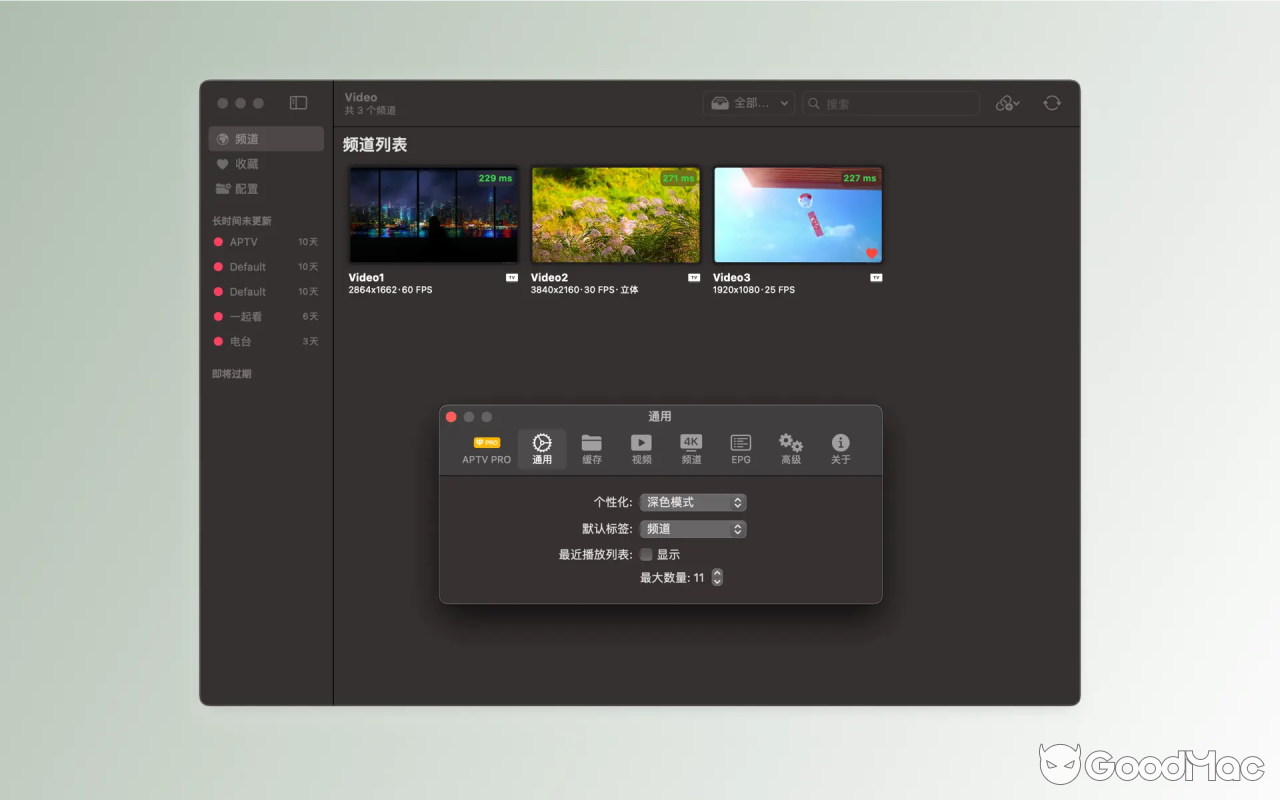Select the 通用 (General) settings pane
The width and height of the screenshot is (1280, 800).
point(541,448)
